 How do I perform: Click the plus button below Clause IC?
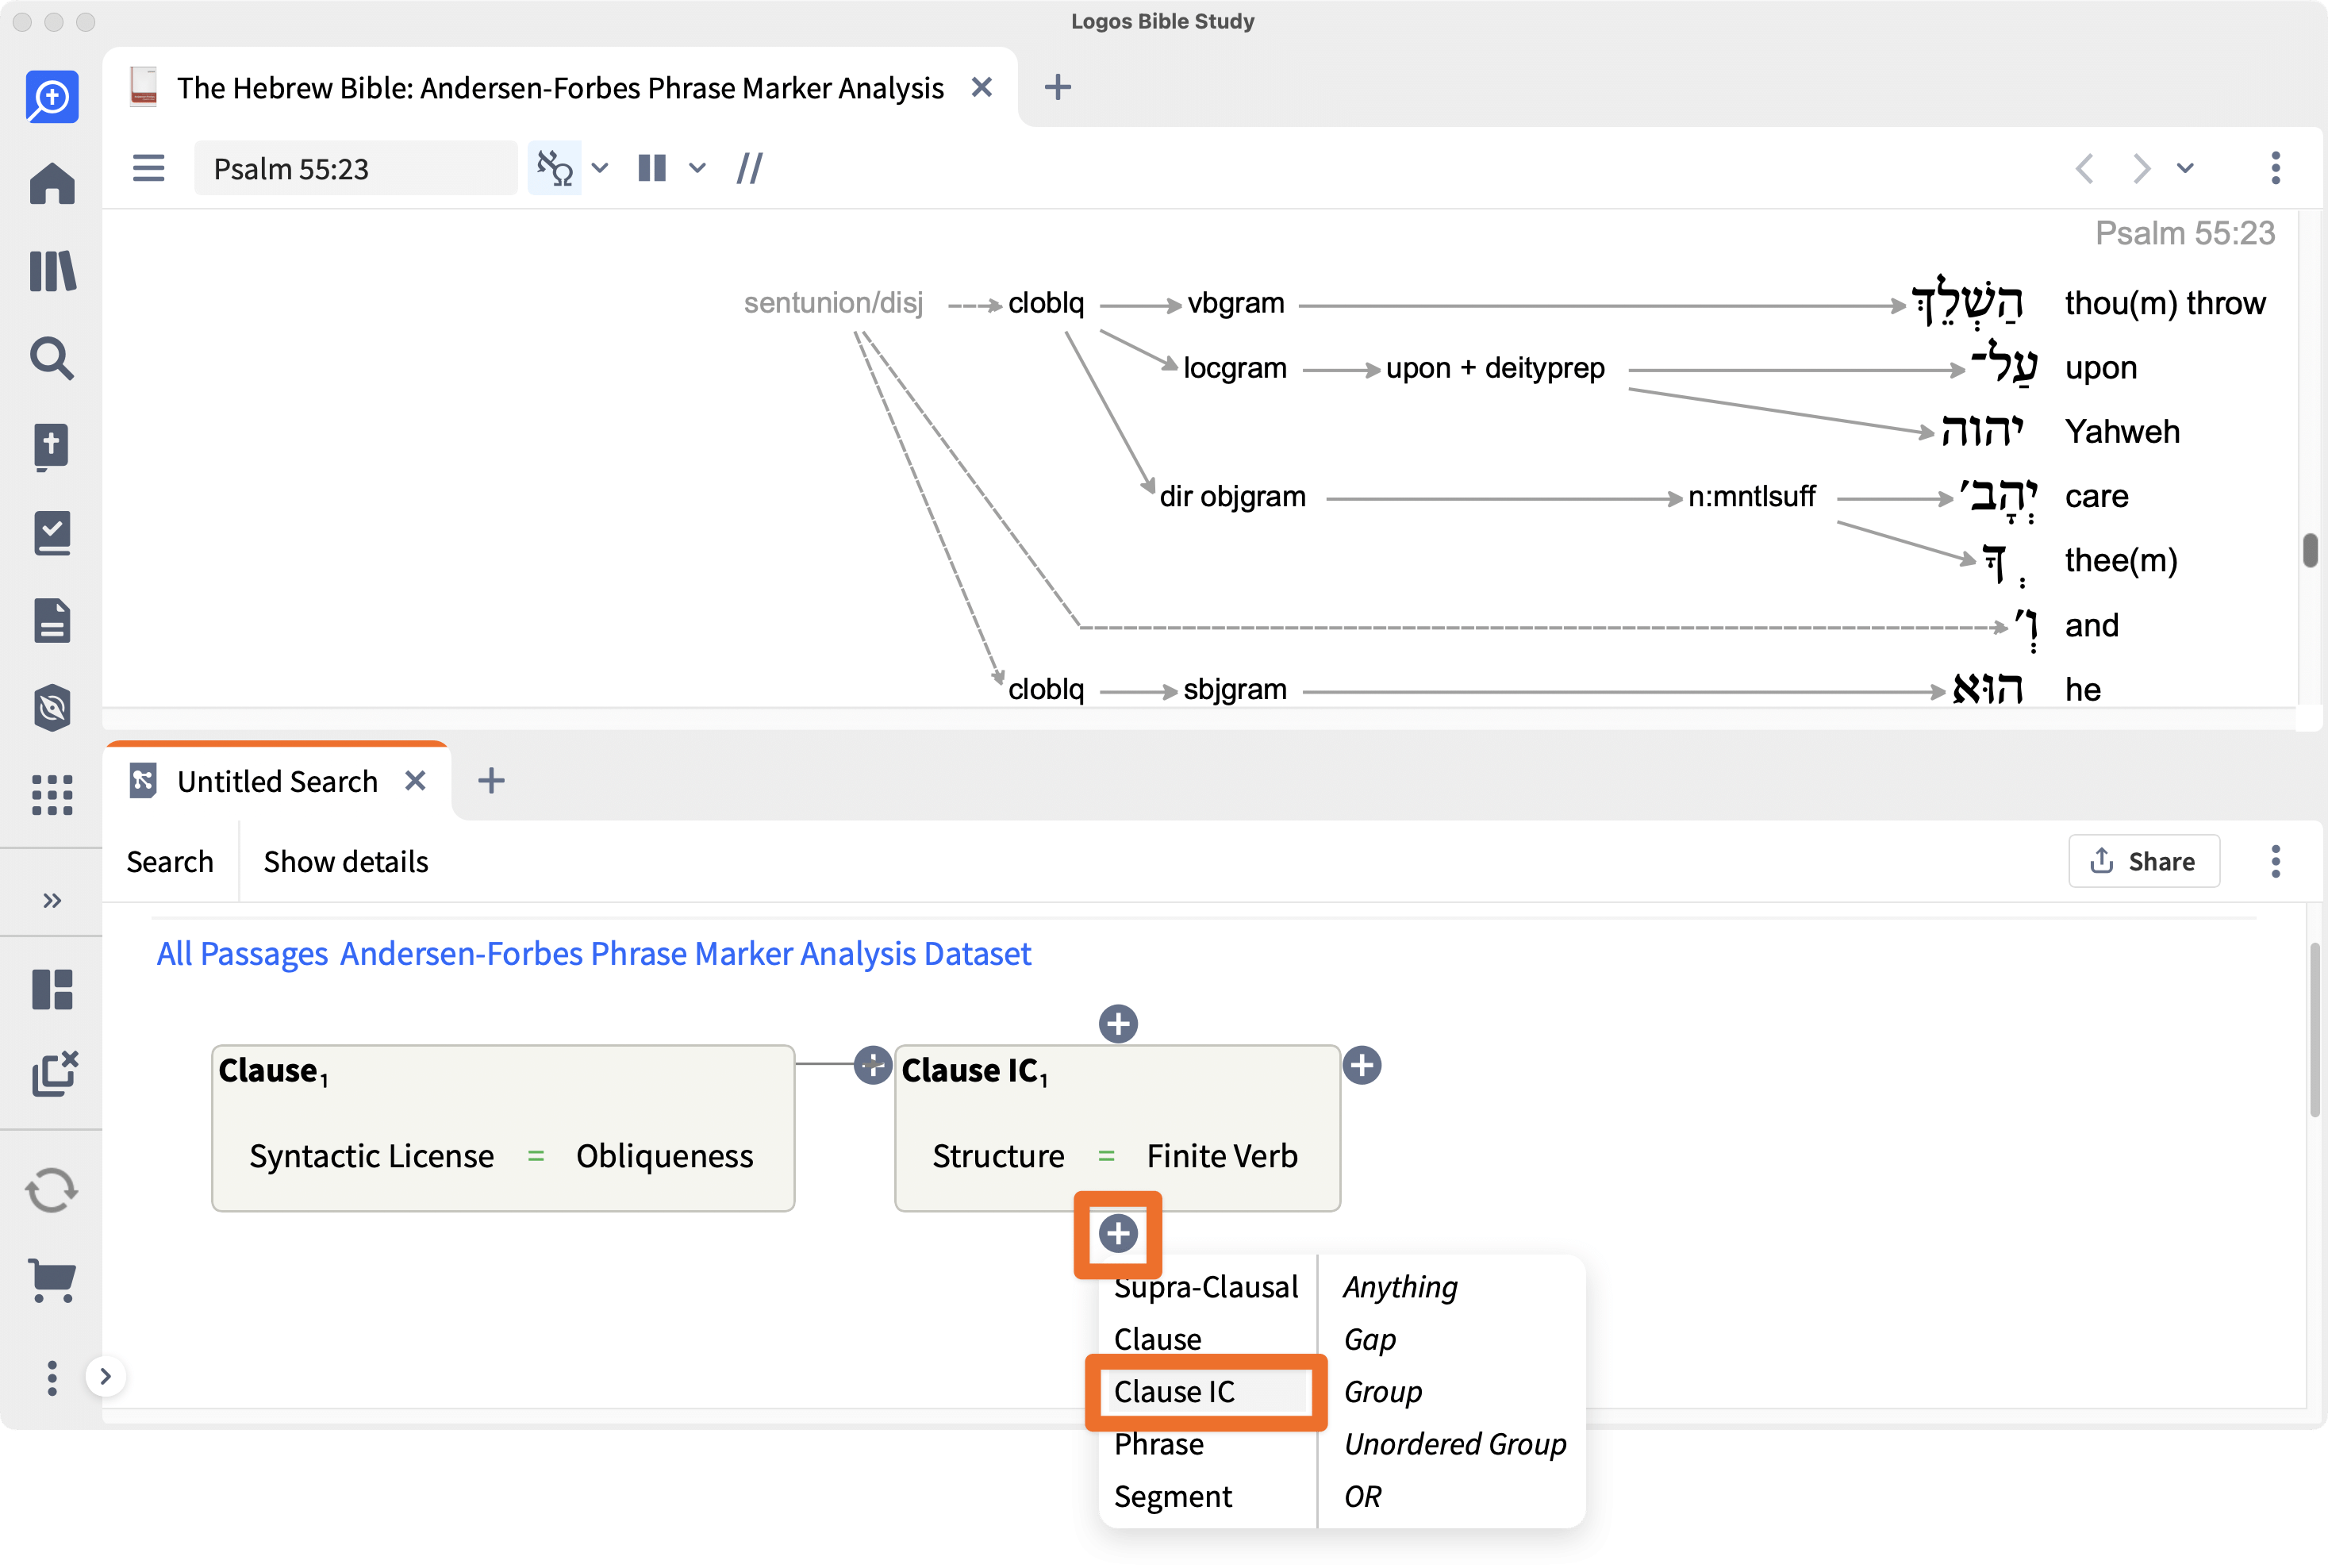click(x=1118, y=1234)
